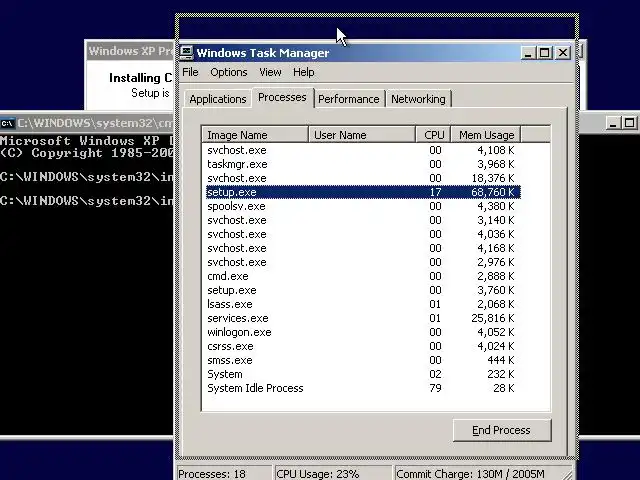
Task: Select the lsass.exe process row
Action: [363, 304]
